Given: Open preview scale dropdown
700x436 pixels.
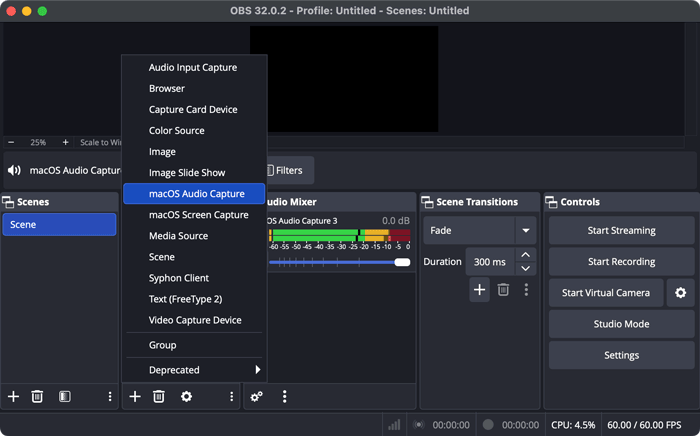Looking at the screenshot, I should point(100,142).
